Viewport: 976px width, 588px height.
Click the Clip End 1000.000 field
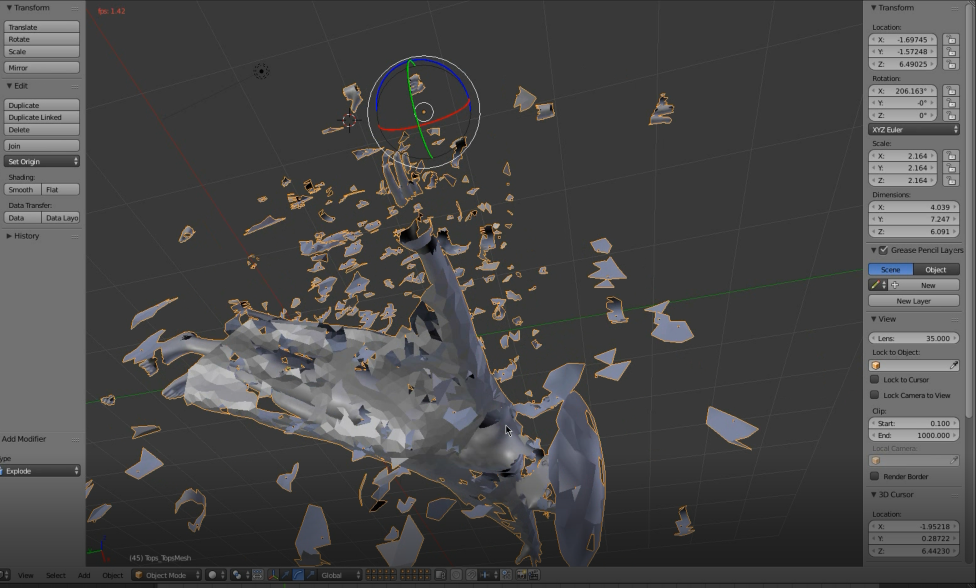tap(914, 436)
